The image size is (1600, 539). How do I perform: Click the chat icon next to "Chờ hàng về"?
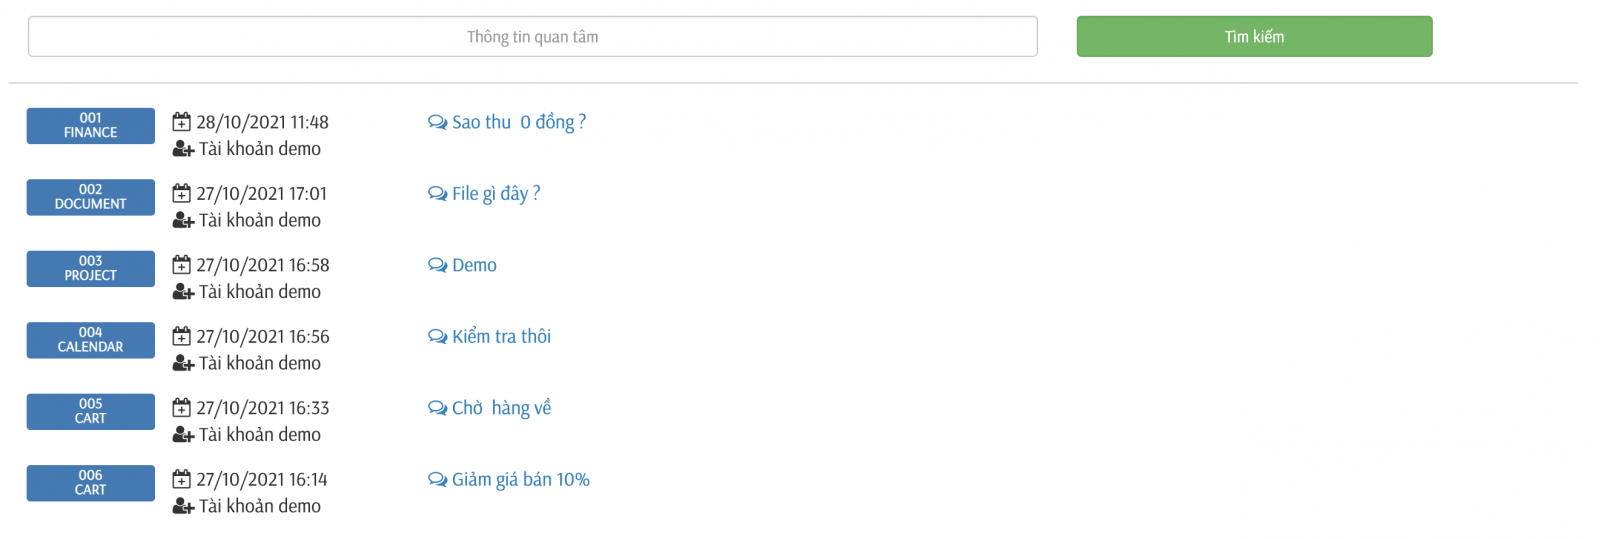click(x=437, y=408)
